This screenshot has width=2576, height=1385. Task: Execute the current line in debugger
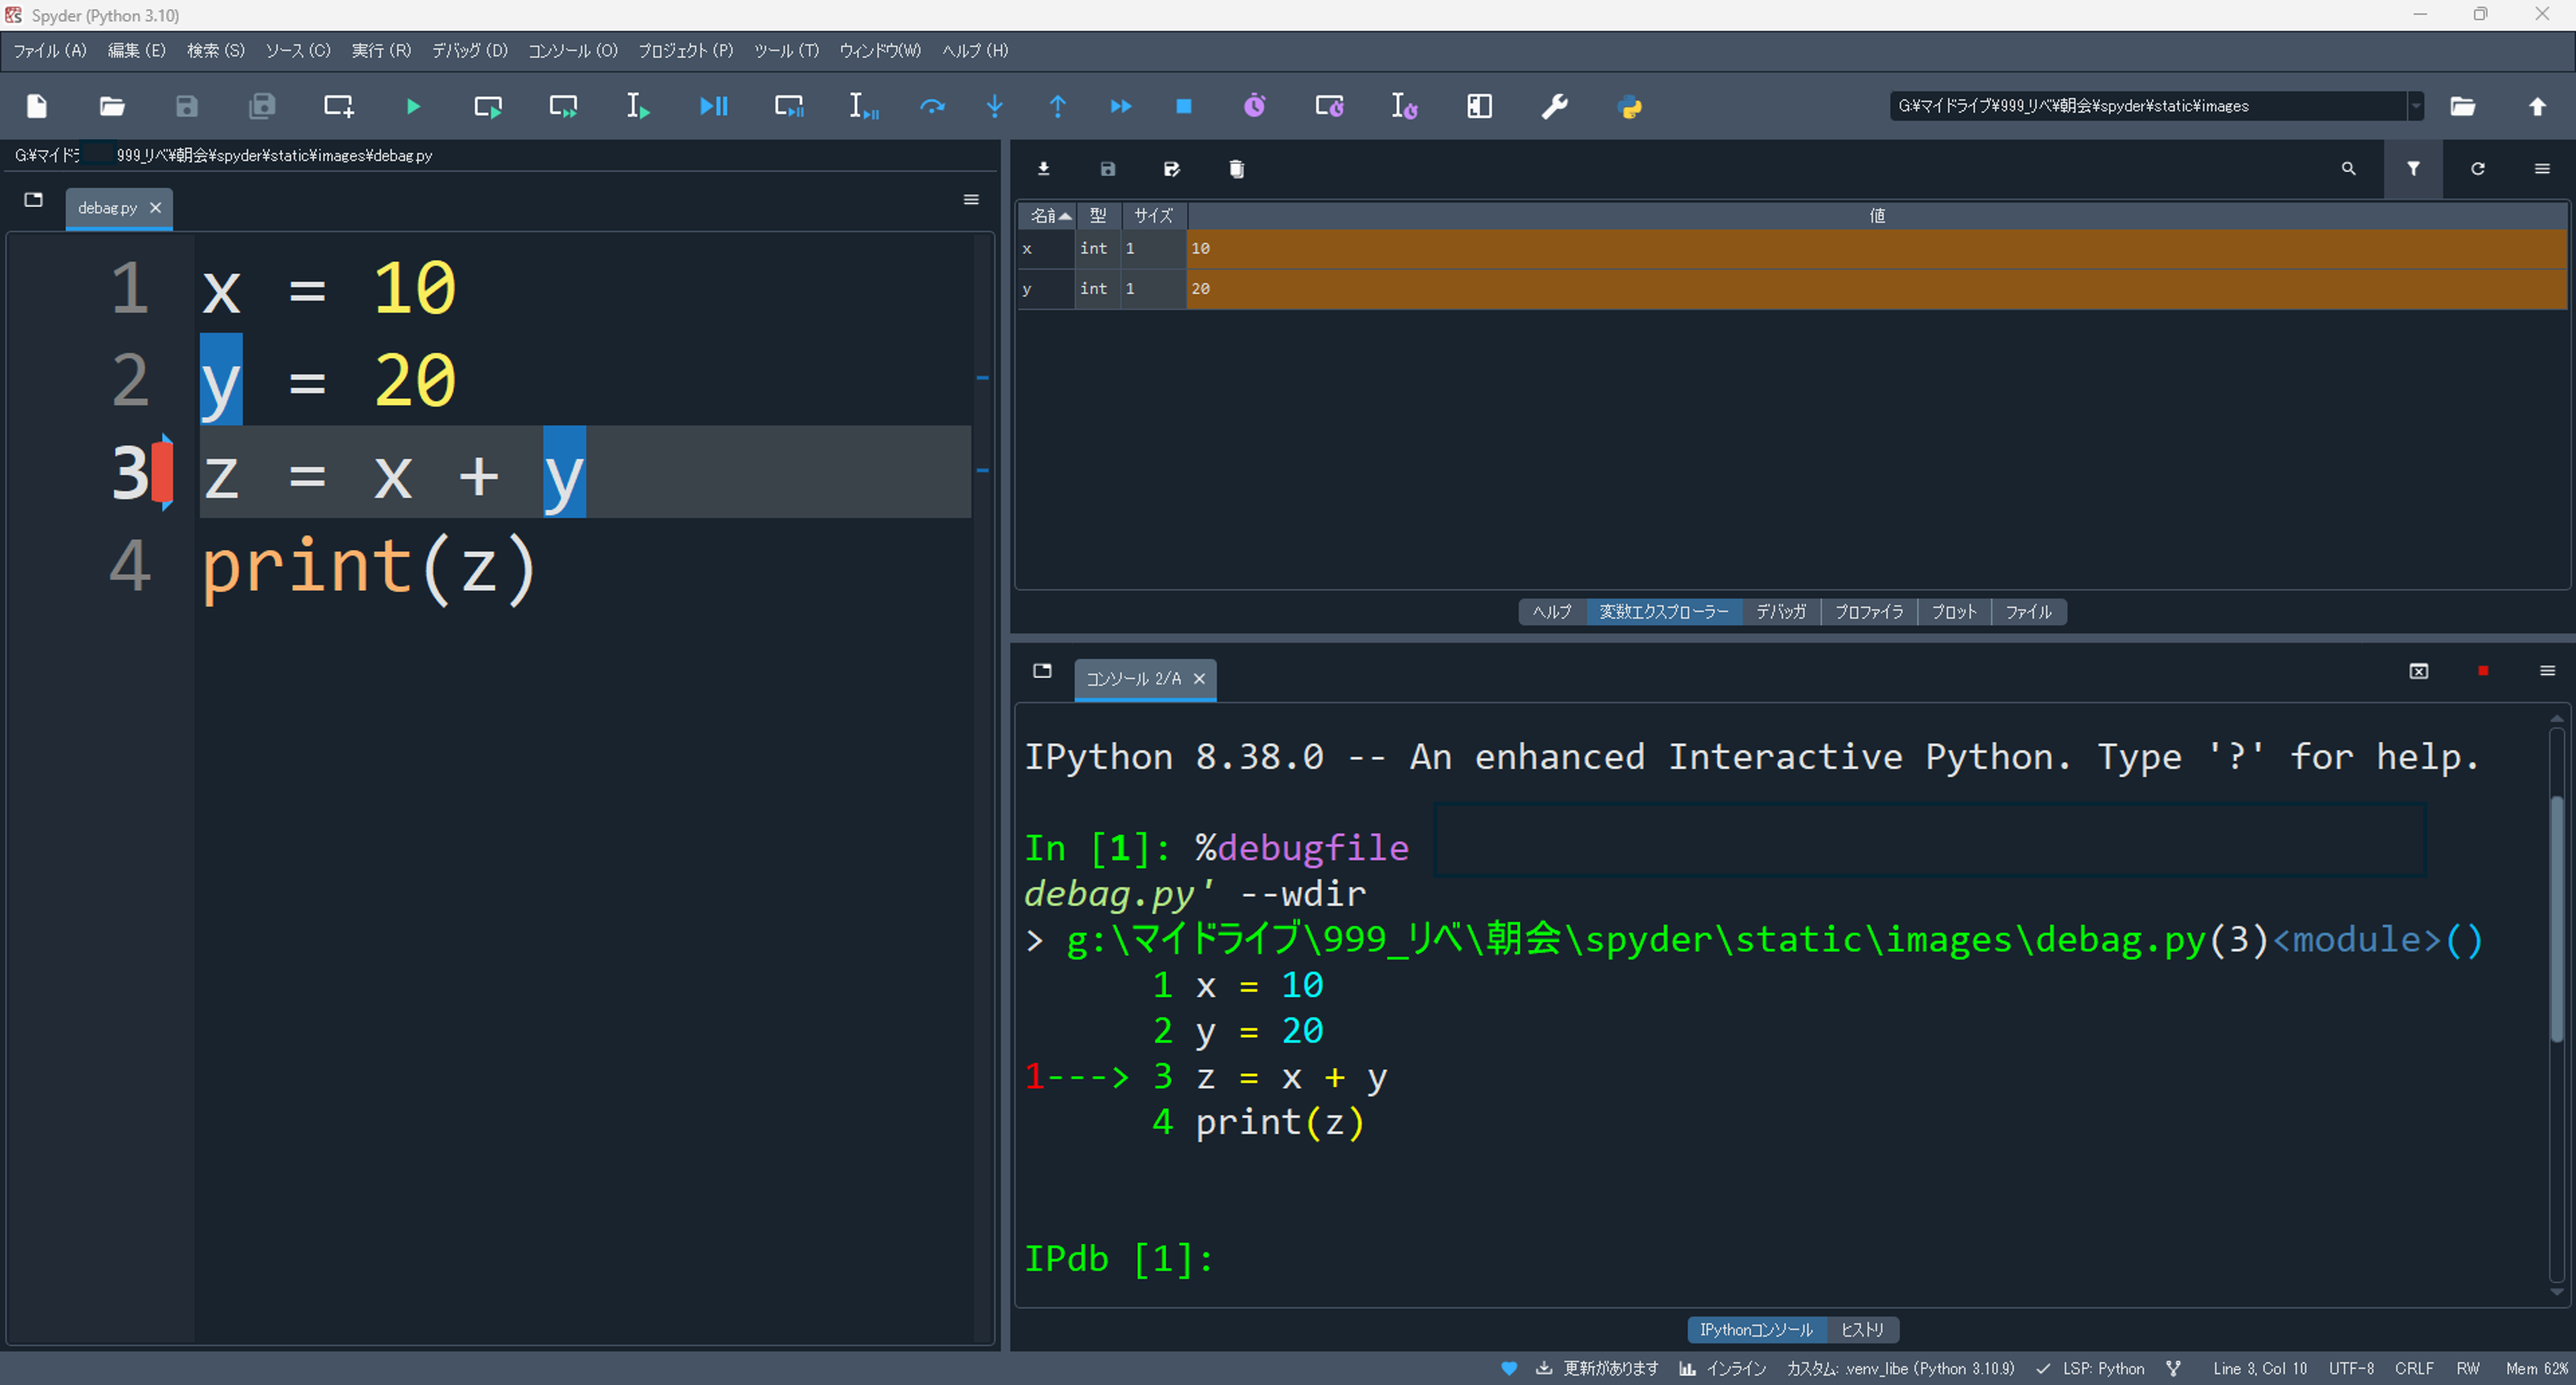click(932, 106)
